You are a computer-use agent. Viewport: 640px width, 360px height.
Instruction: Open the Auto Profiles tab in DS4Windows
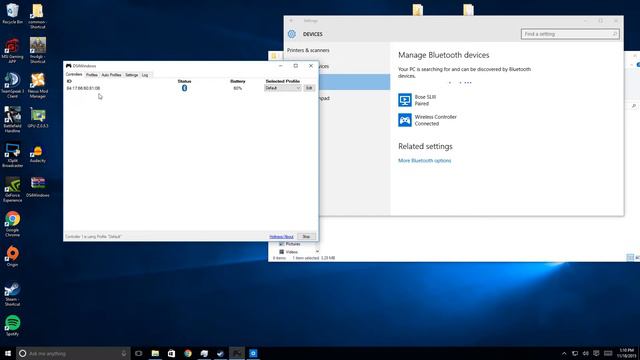coord(111,75)
